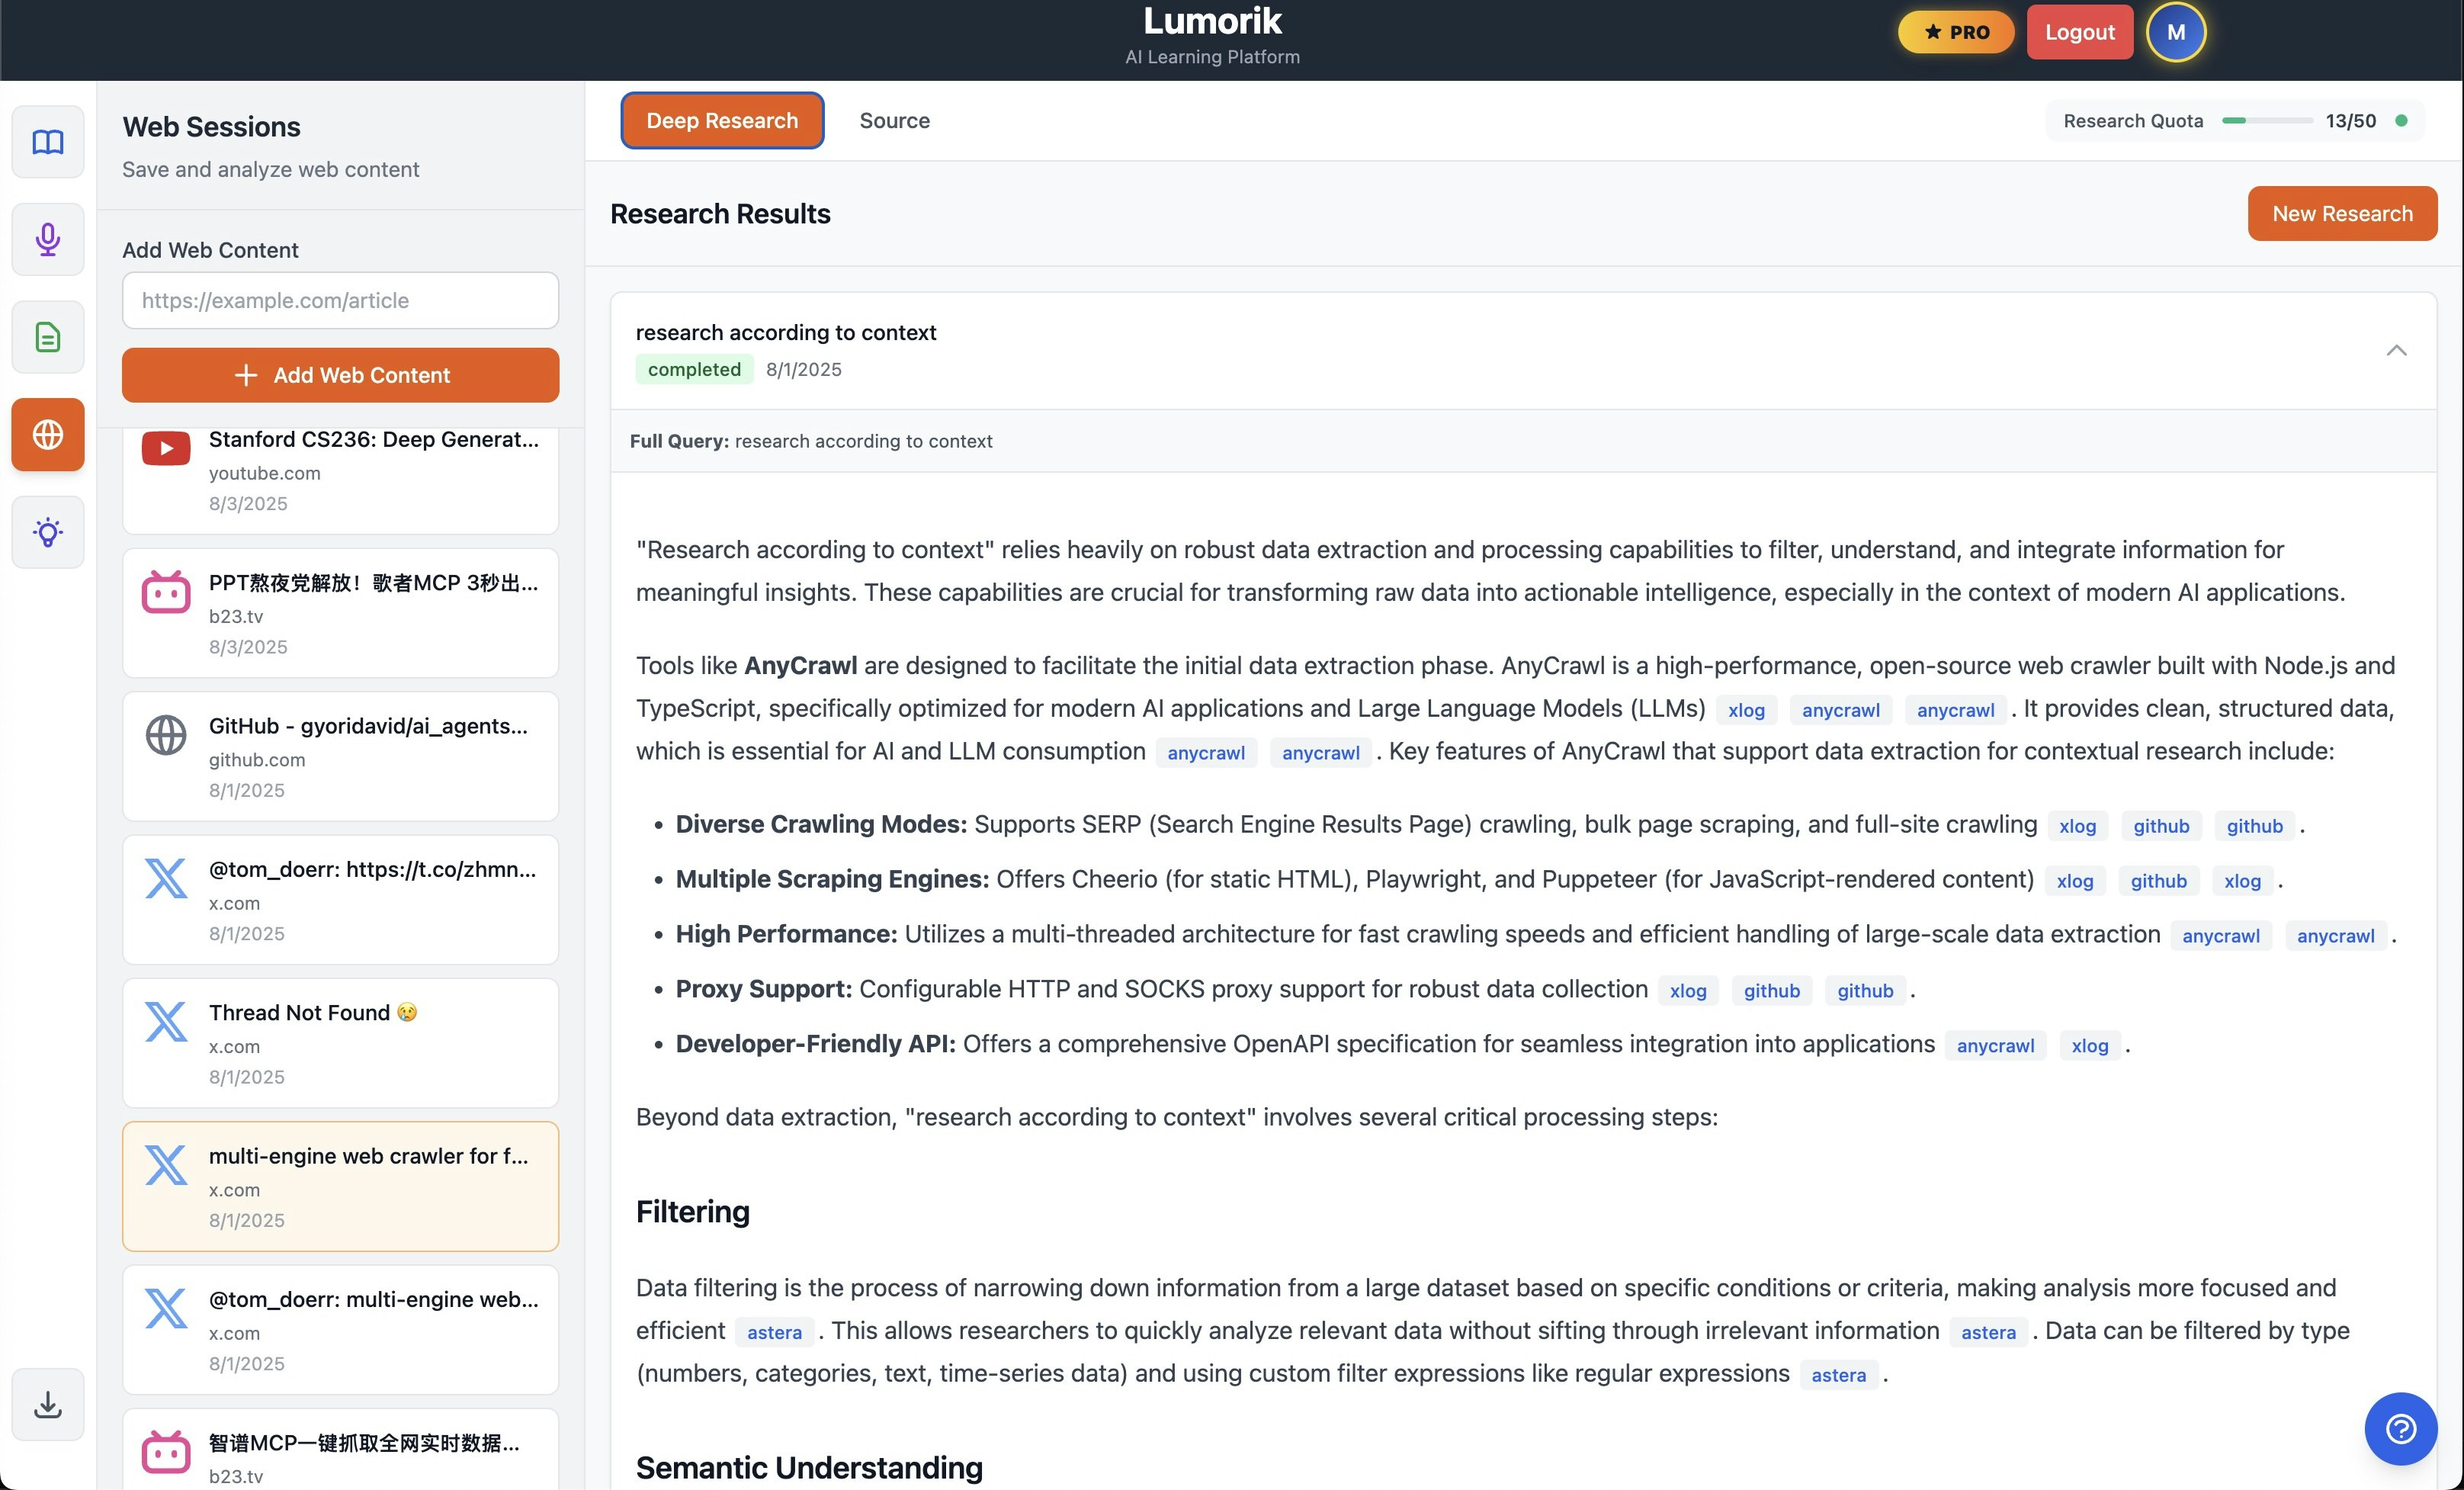Open the microphone audio sidebar icon
Viewport: 2464px width, 1490px height.
point(48,239)
